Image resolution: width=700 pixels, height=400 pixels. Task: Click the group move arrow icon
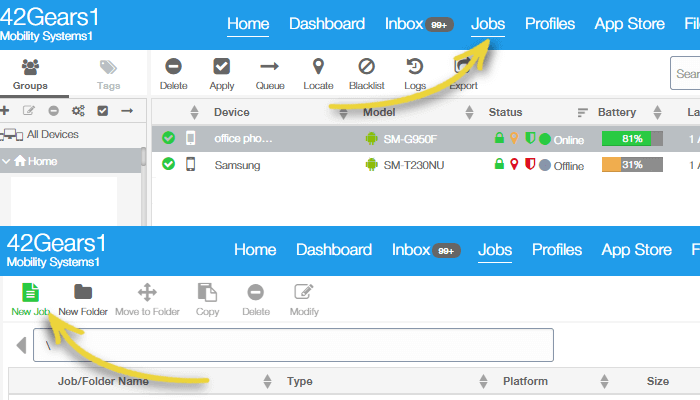127,110
